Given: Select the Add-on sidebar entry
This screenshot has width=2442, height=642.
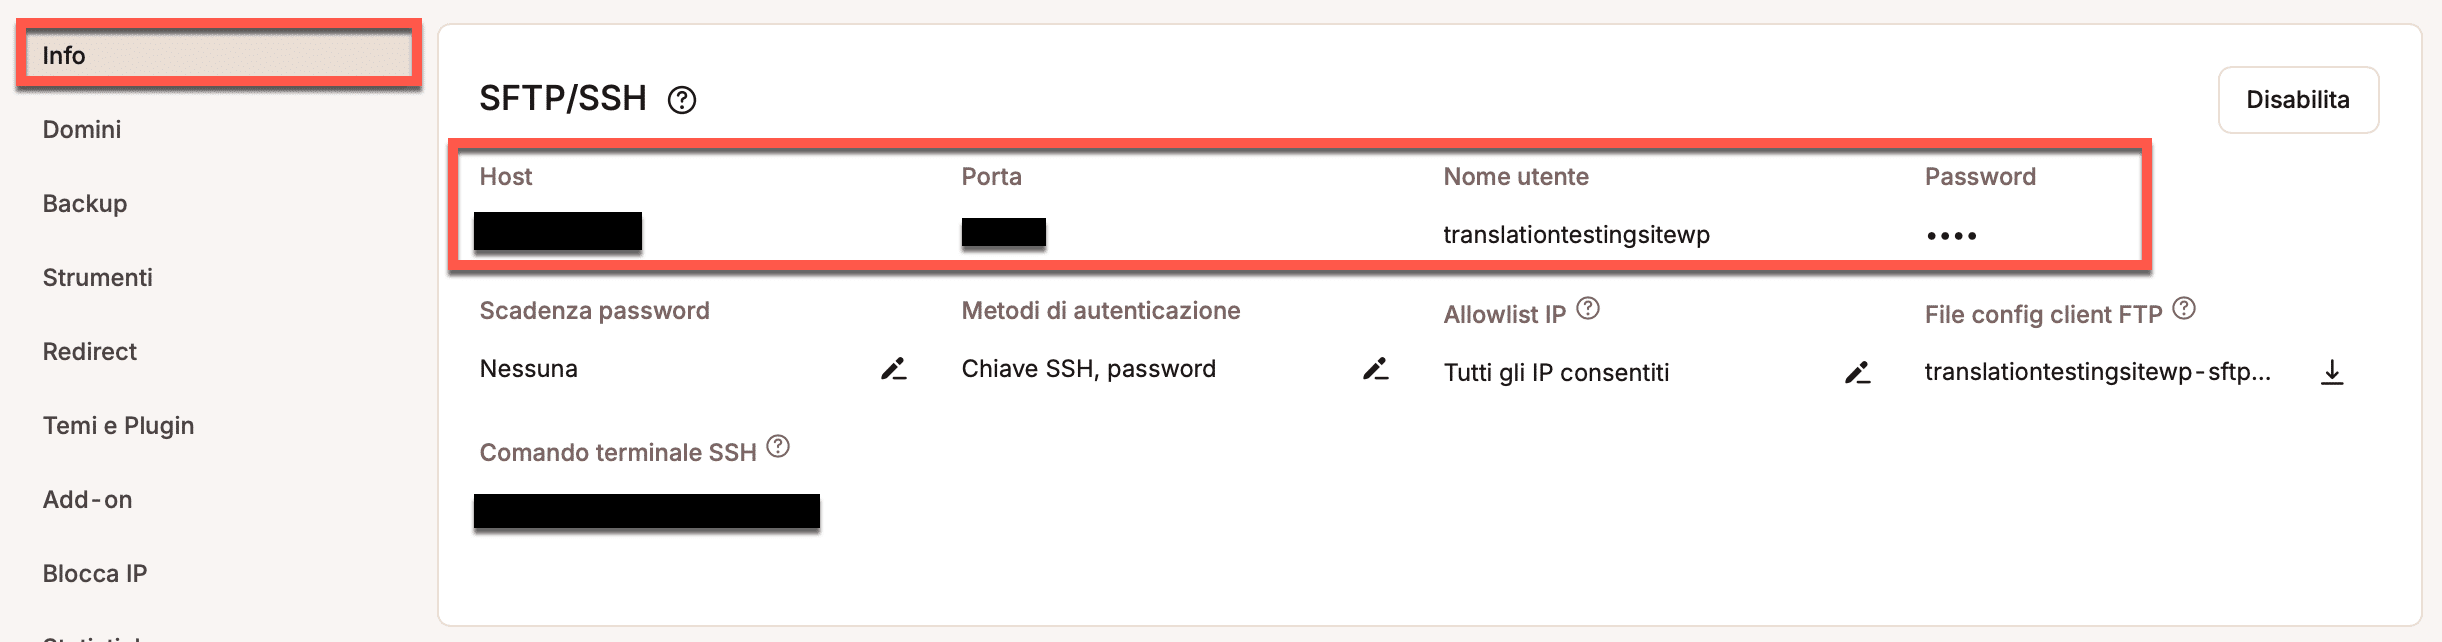Looking at the screenshot, I should coord(88,499).
